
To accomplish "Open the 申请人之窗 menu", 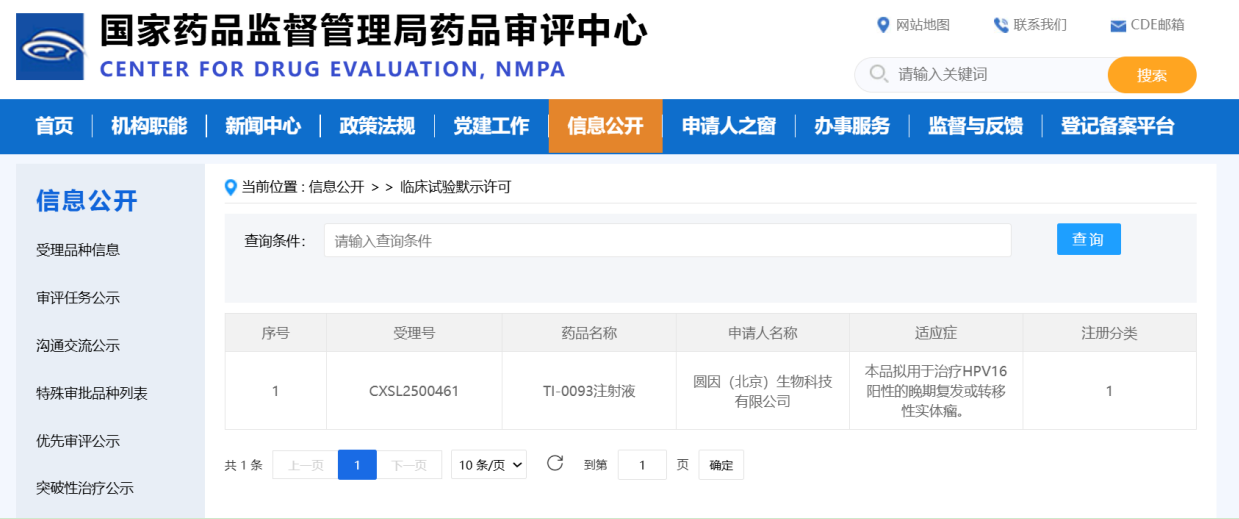I will [729, 126].
